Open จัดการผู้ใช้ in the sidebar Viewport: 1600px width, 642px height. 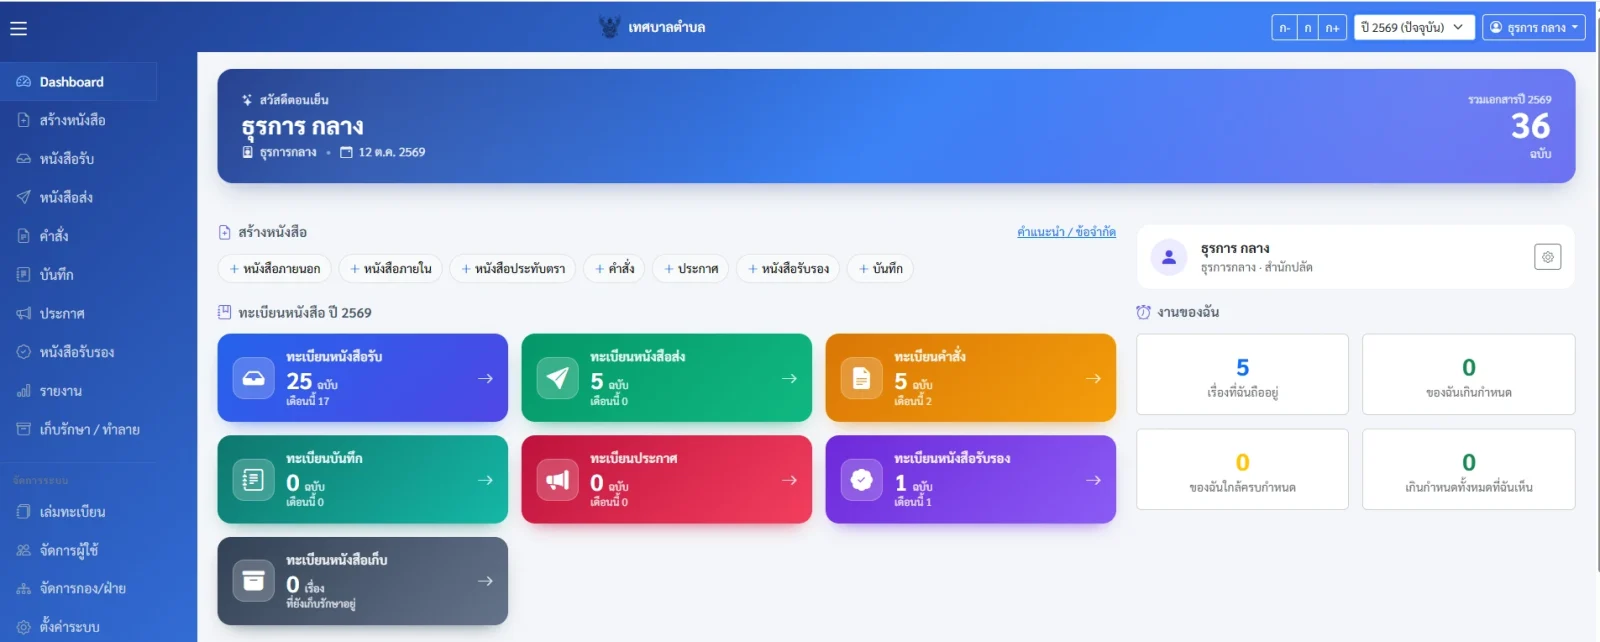79,550
